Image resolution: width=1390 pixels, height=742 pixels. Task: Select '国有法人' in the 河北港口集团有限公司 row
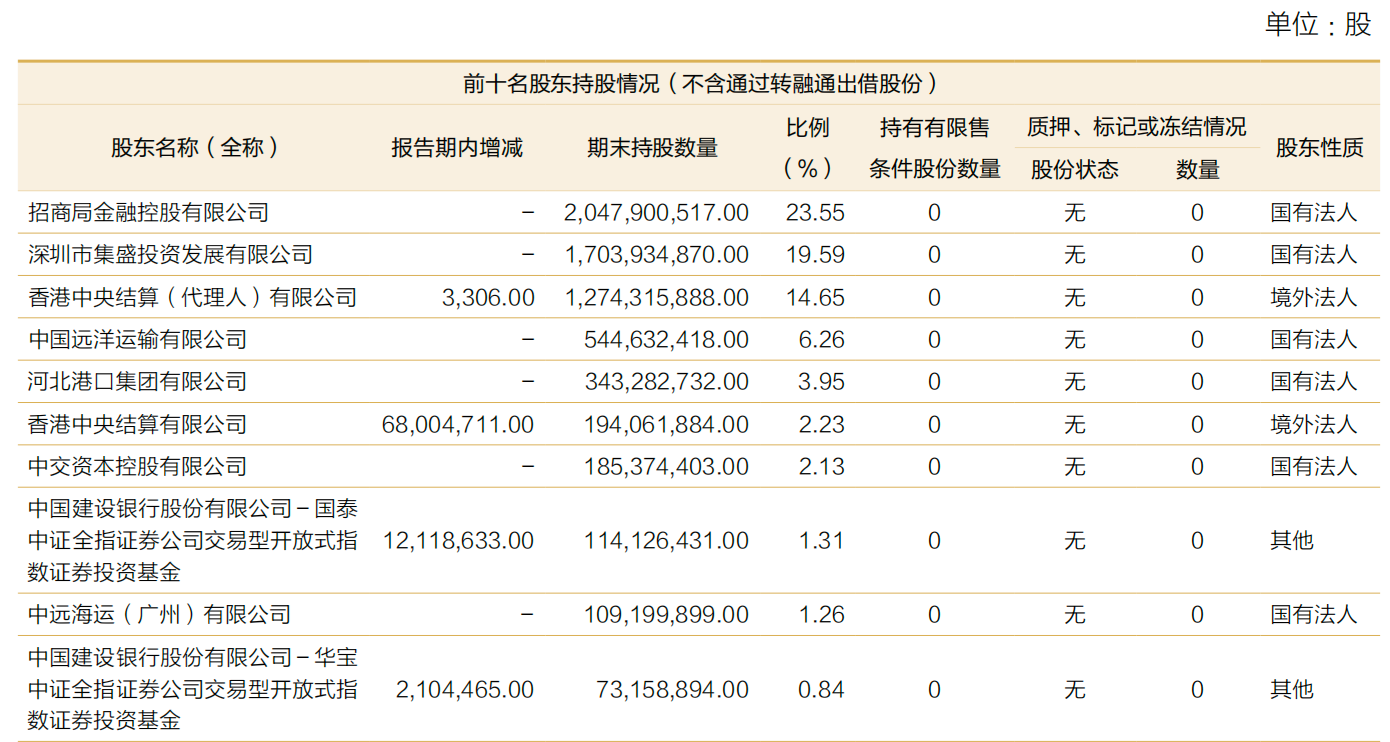[x=1314, y=382]
